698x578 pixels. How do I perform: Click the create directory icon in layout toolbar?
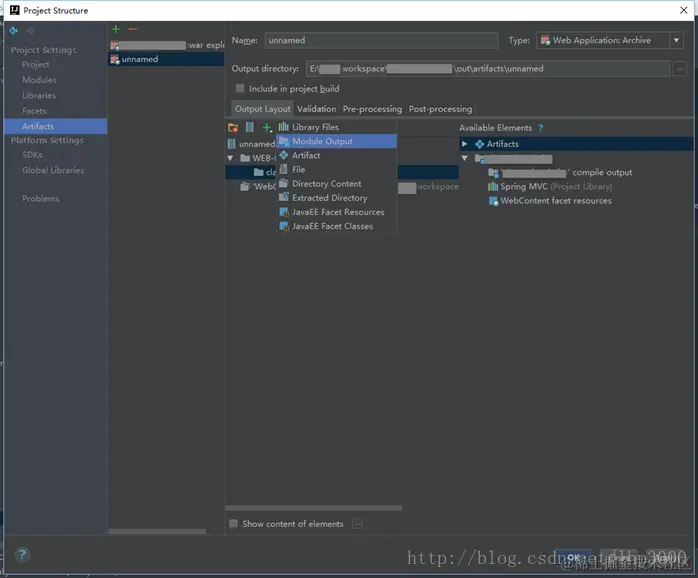(233, 128)
